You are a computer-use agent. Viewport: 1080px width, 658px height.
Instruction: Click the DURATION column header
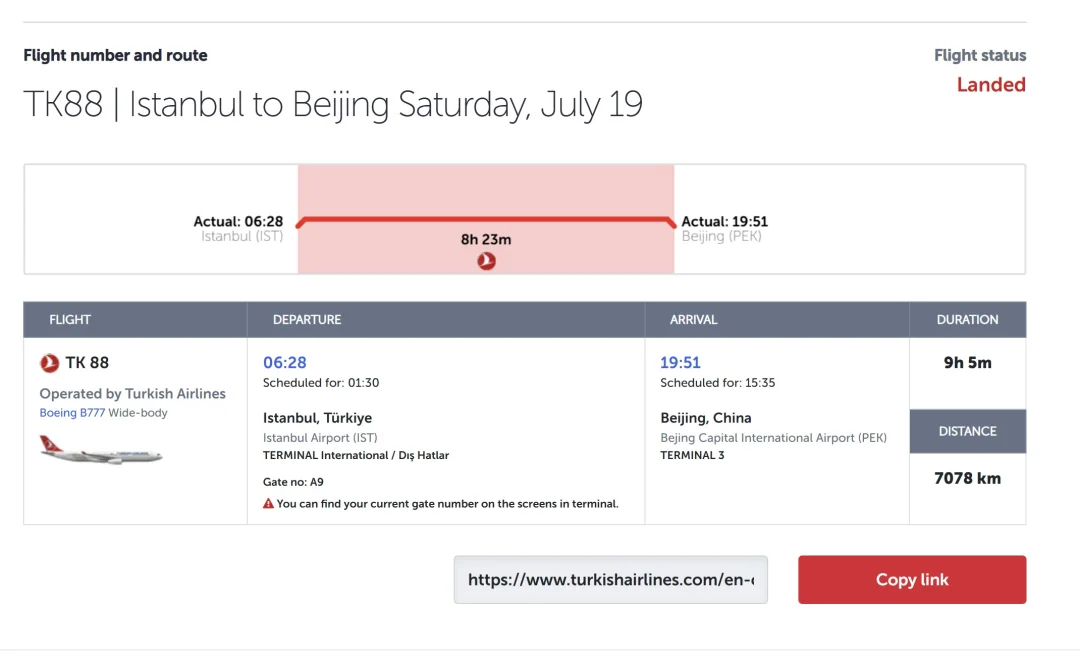(967, 320)
